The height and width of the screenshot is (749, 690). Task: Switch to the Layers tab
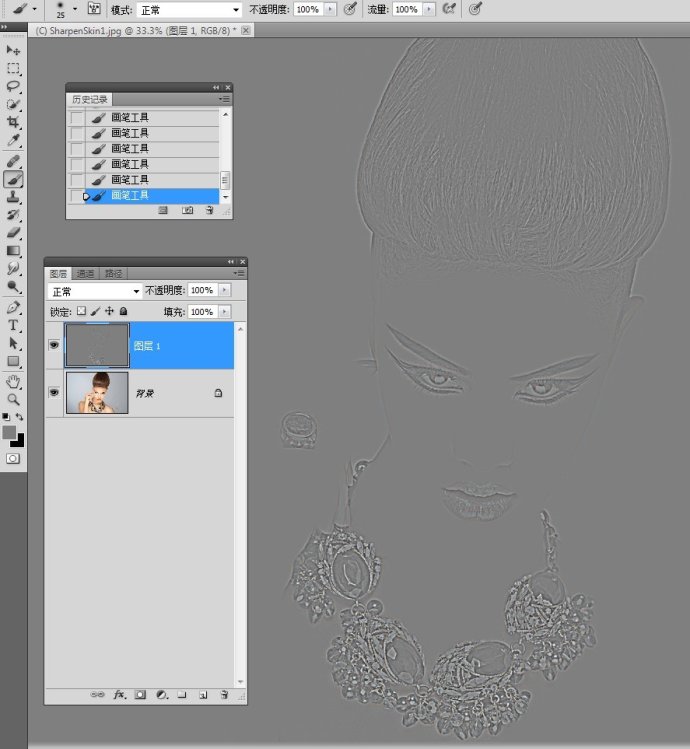pyautogui.click(x=59, y=274)
